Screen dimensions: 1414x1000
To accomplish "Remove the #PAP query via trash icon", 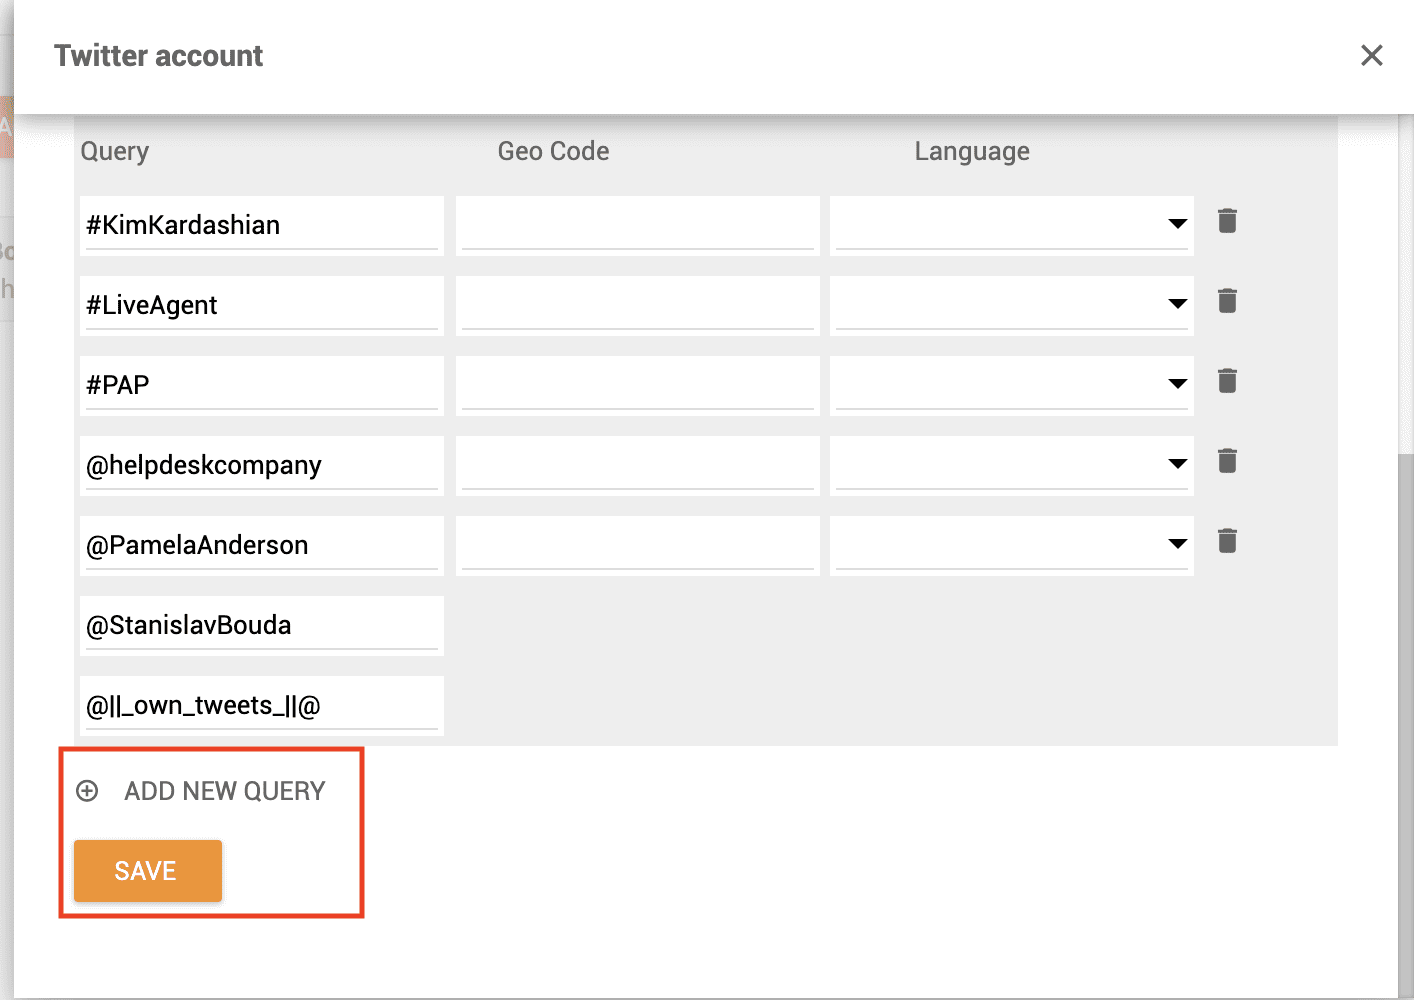I will (1227, 381).
